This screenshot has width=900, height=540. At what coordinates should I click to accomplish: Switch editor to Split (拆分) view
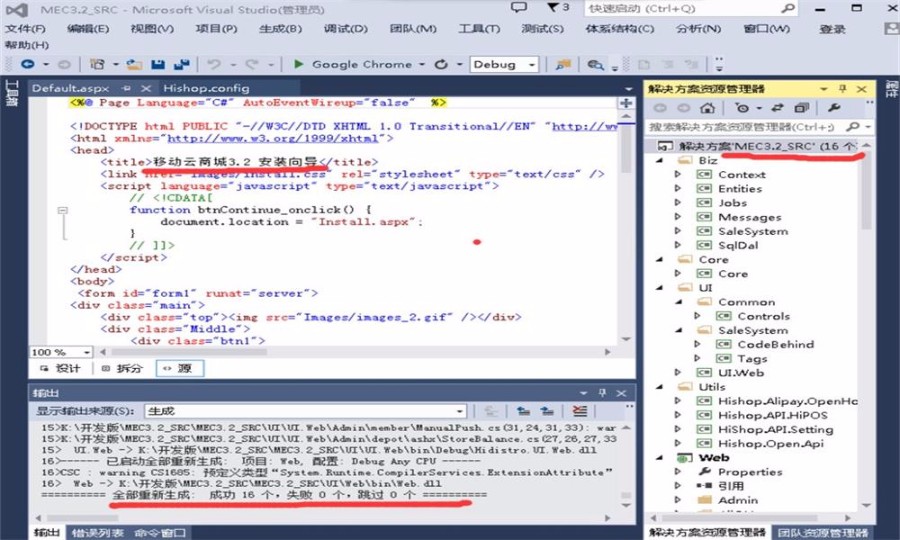click(x=123, y=368)
